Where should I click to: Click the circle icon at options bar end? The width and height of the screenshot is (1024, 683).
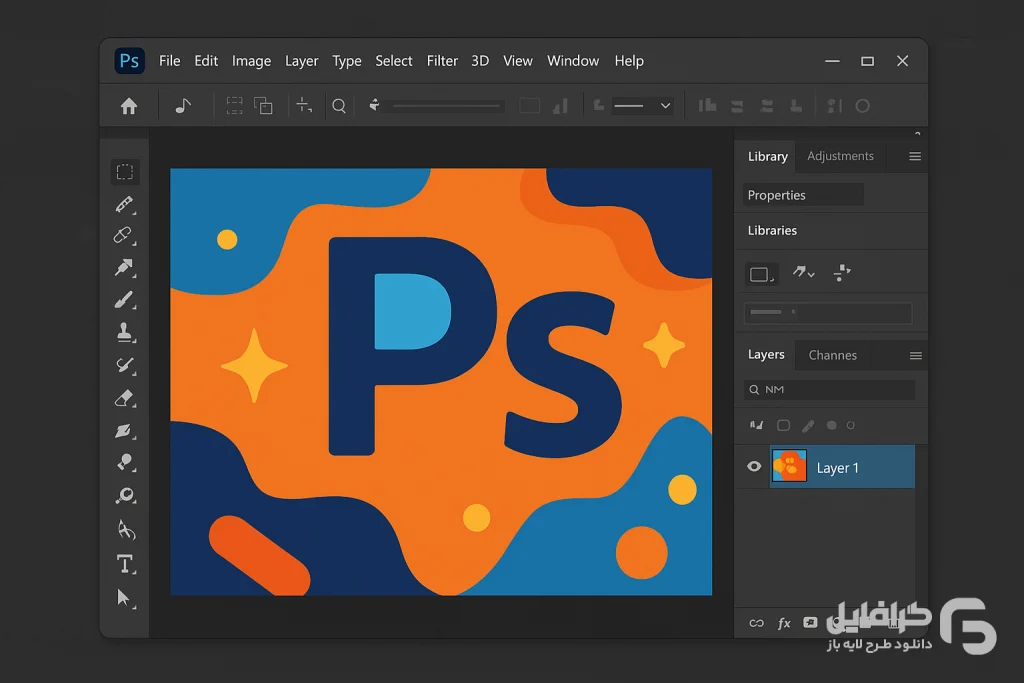[x=863, y=106]
